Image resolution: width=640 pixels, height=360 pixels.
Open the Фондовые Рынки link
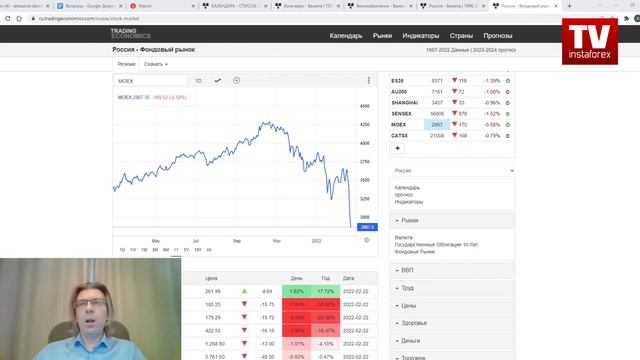pos(414,252)
